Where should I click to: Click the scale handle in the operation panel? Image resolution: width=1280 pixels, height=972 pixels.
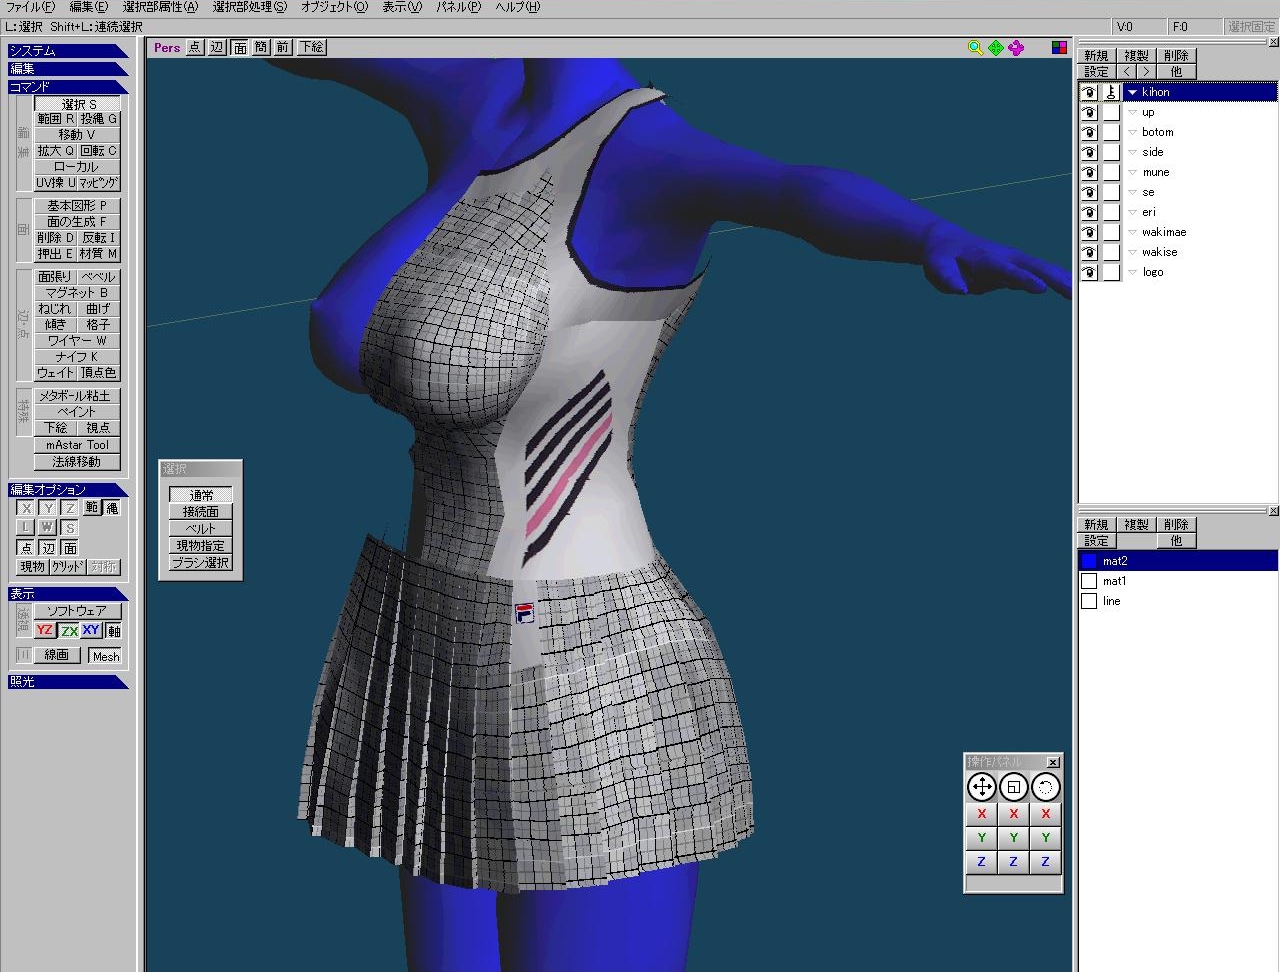click(1013, 787)
